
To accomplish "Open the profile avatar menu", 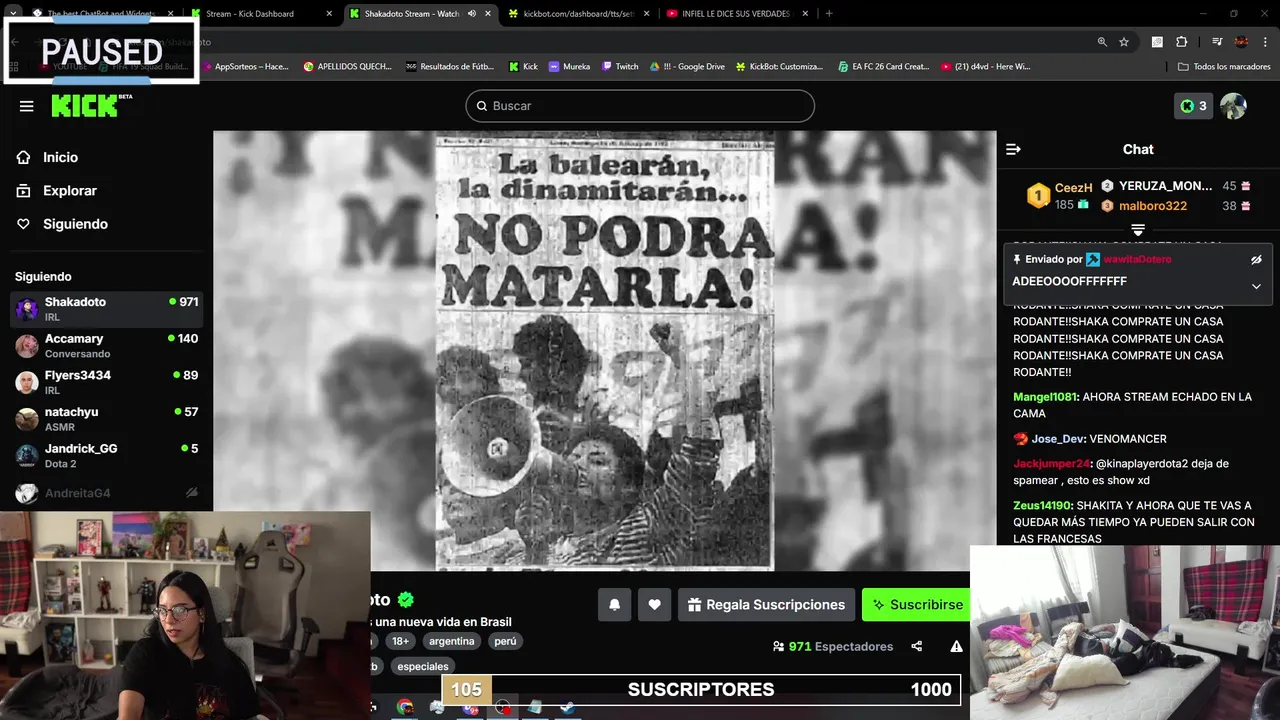I will (1234, 106).
